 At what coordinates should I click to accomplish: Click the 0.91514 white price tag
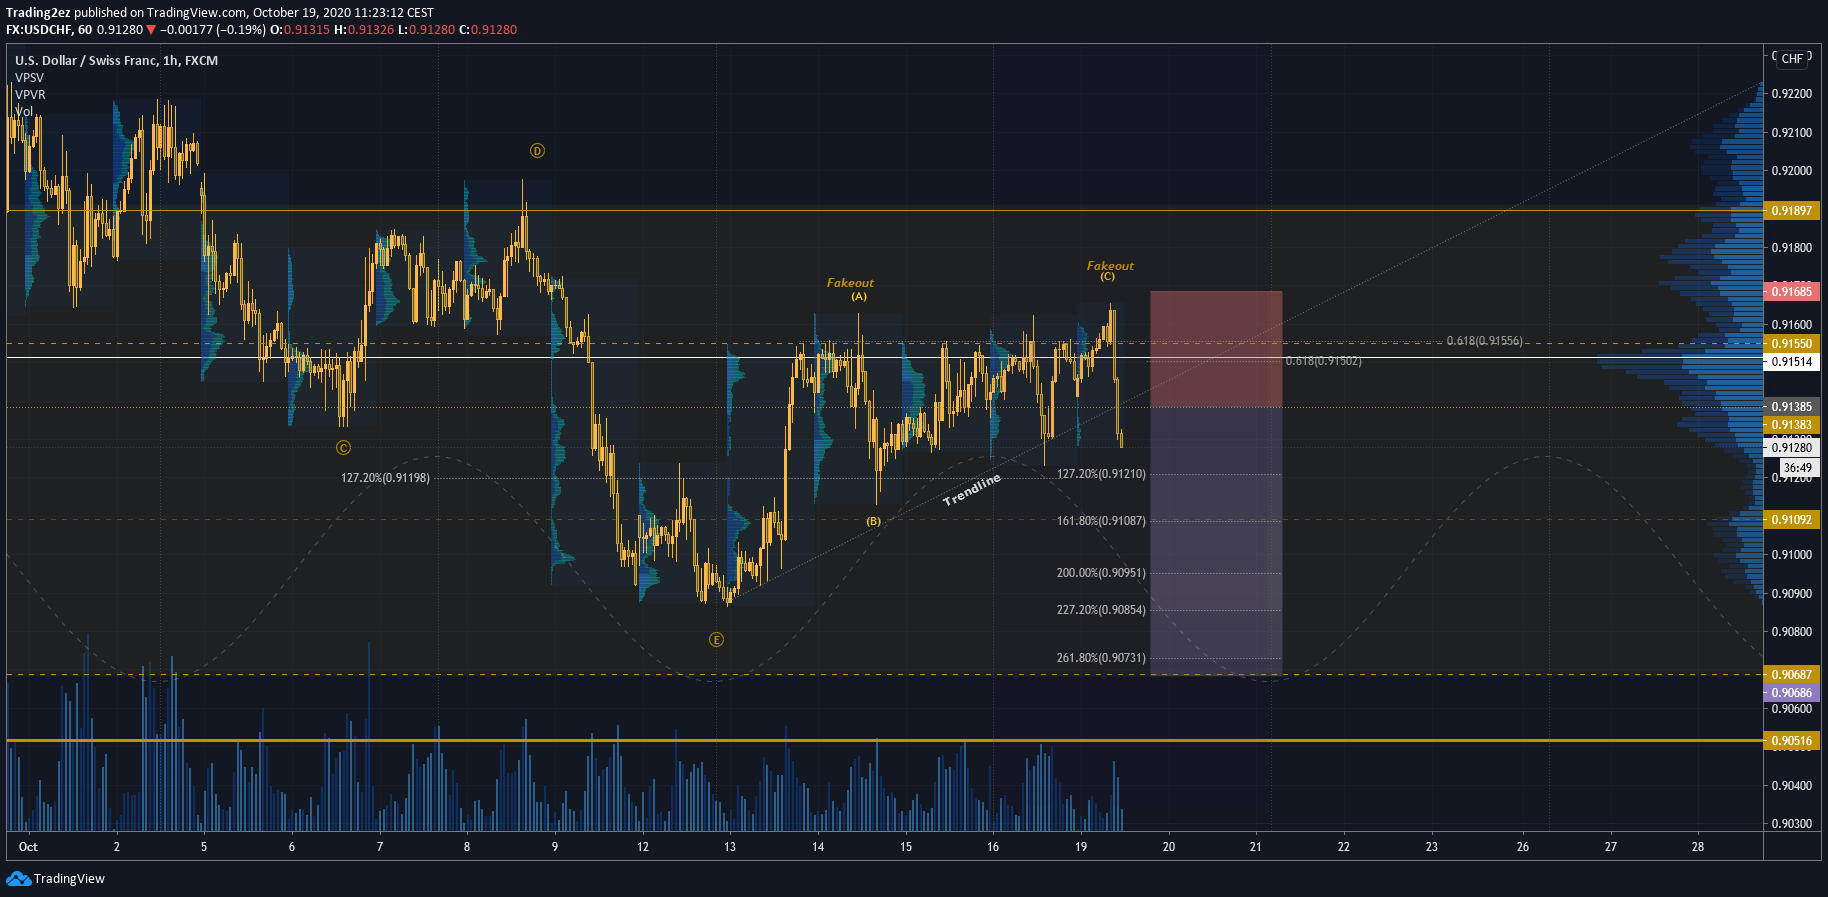tap(1791, 362)
